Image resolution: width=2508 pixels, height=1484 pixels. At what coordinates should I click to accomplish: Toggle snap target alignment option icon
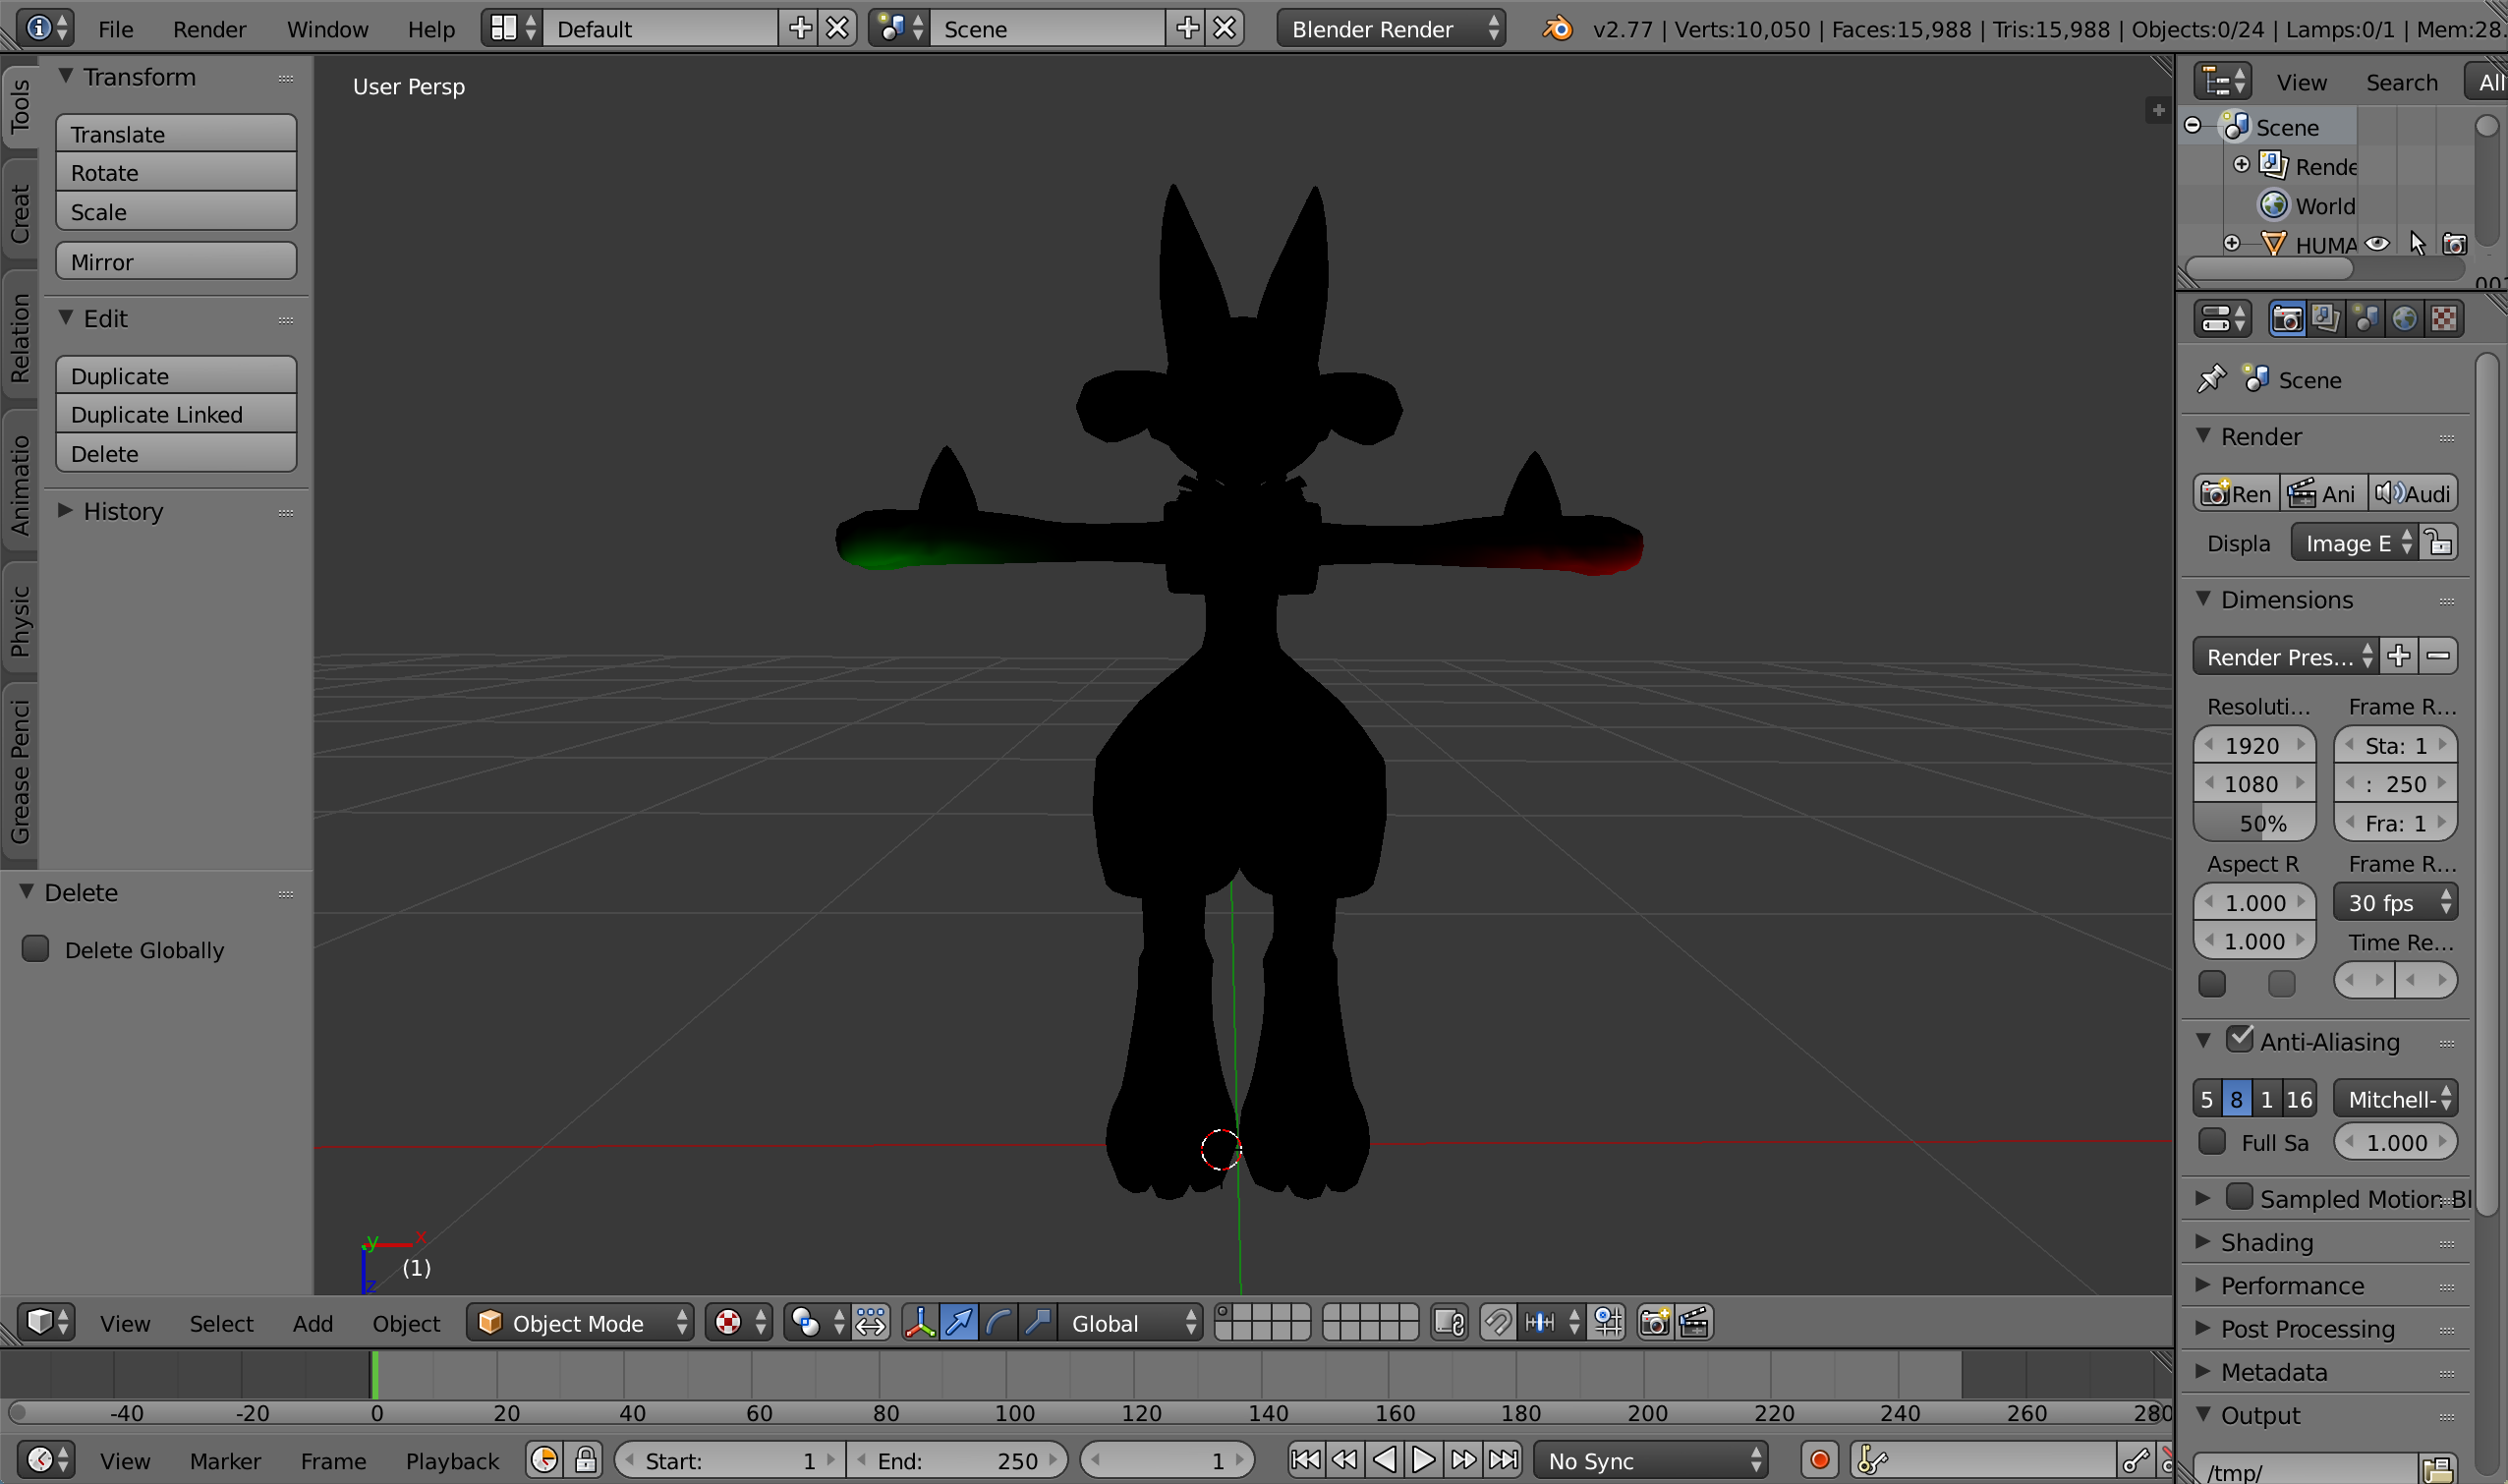pyautogui.click(x=1608, y=1322)
